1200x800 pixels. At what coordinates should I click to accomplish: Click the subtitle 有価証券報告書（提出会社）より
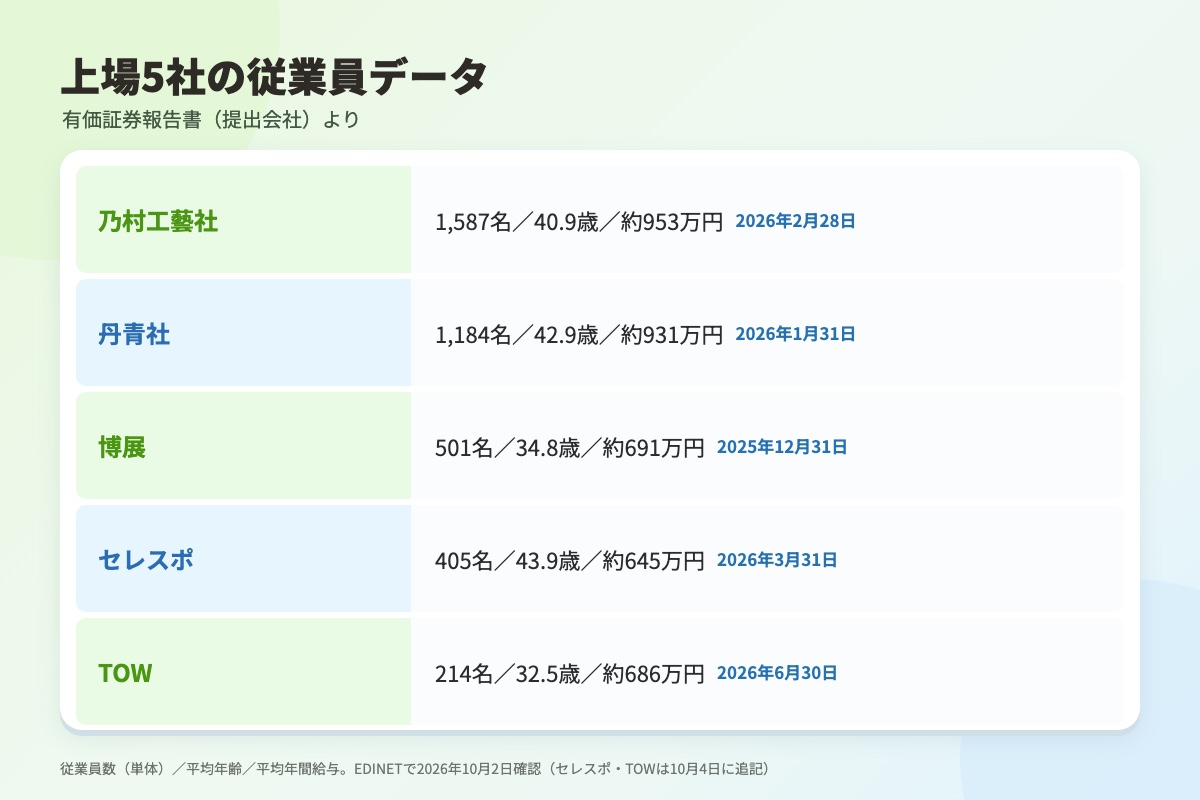[x=209, y=120]
